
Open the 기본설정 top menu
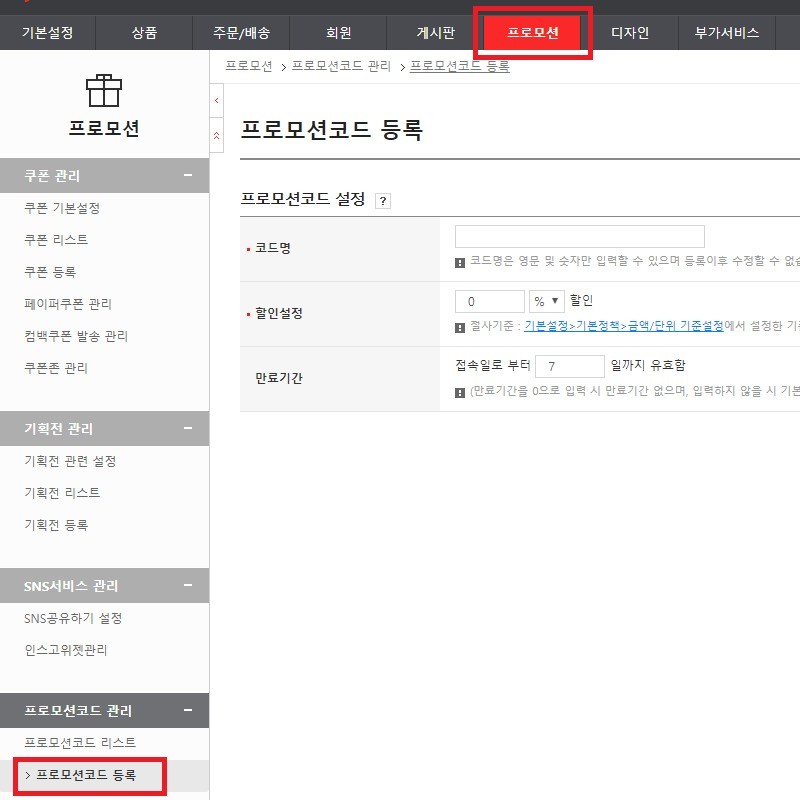click(x=47, y=33)
